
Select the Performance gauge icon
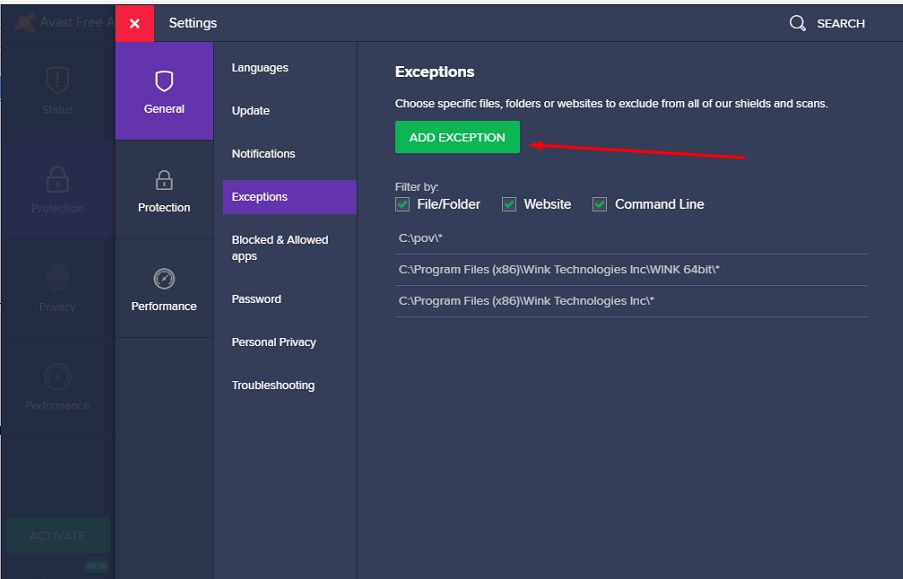[164, 279]
